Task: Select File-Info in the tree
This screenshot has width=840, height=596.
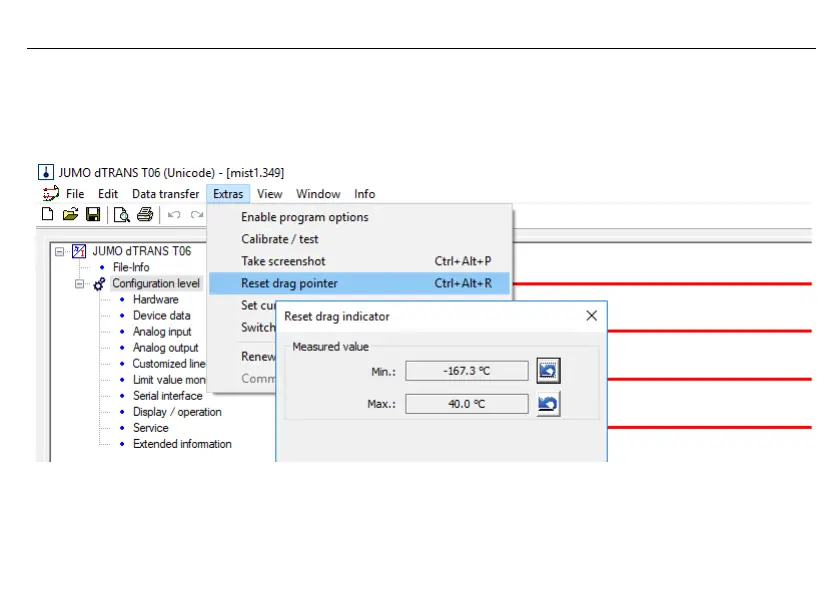Action: (x=131, y=267)
